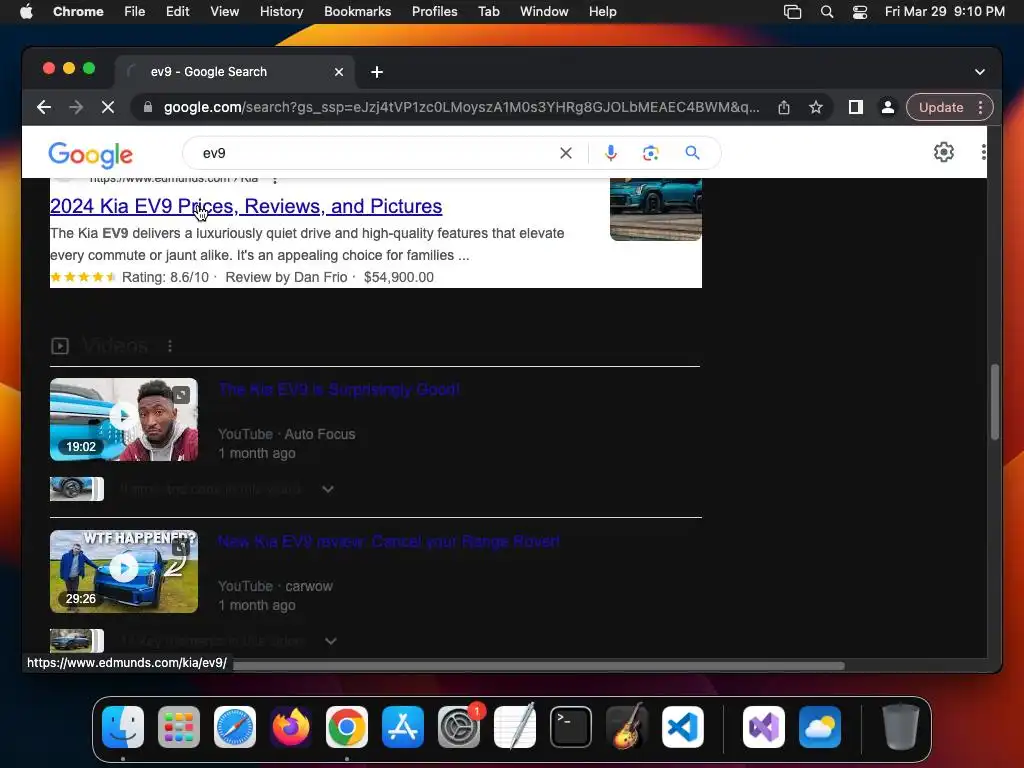
Task: Open Control Center in menu bar
Action: point(860,12)
